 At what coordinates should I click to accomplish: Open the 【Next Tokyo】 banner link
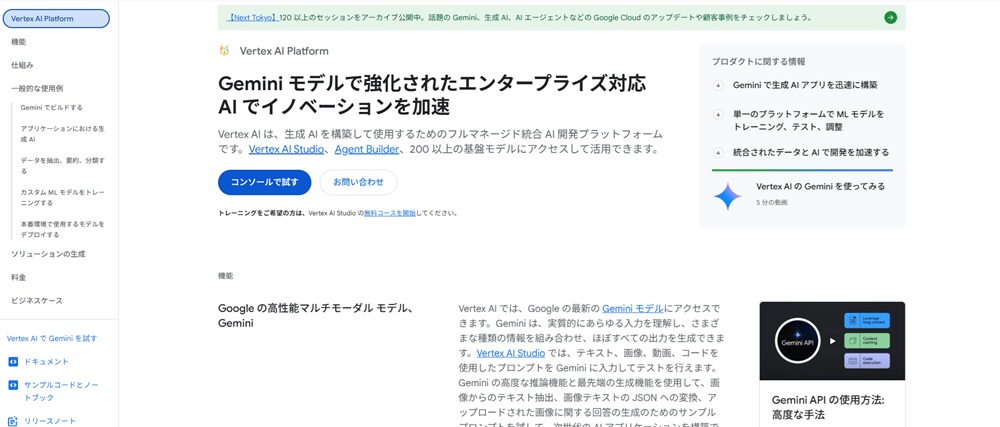[252, 18]
